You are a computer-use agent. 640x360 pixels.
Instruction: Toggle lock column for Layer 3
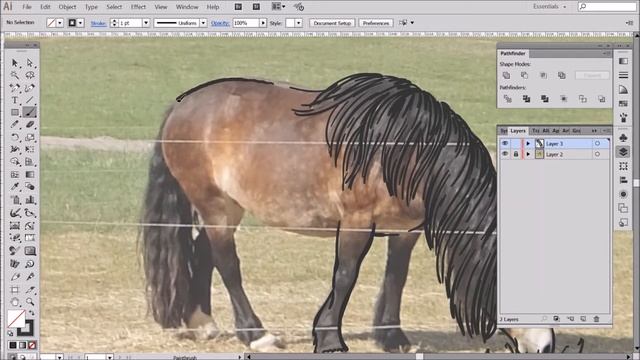click(516, 143)
